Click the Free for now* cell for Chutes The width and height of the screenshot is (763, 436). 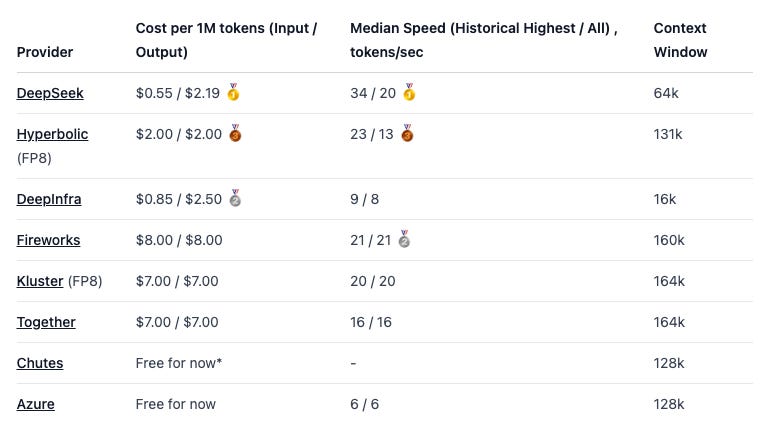coord(179,363)
